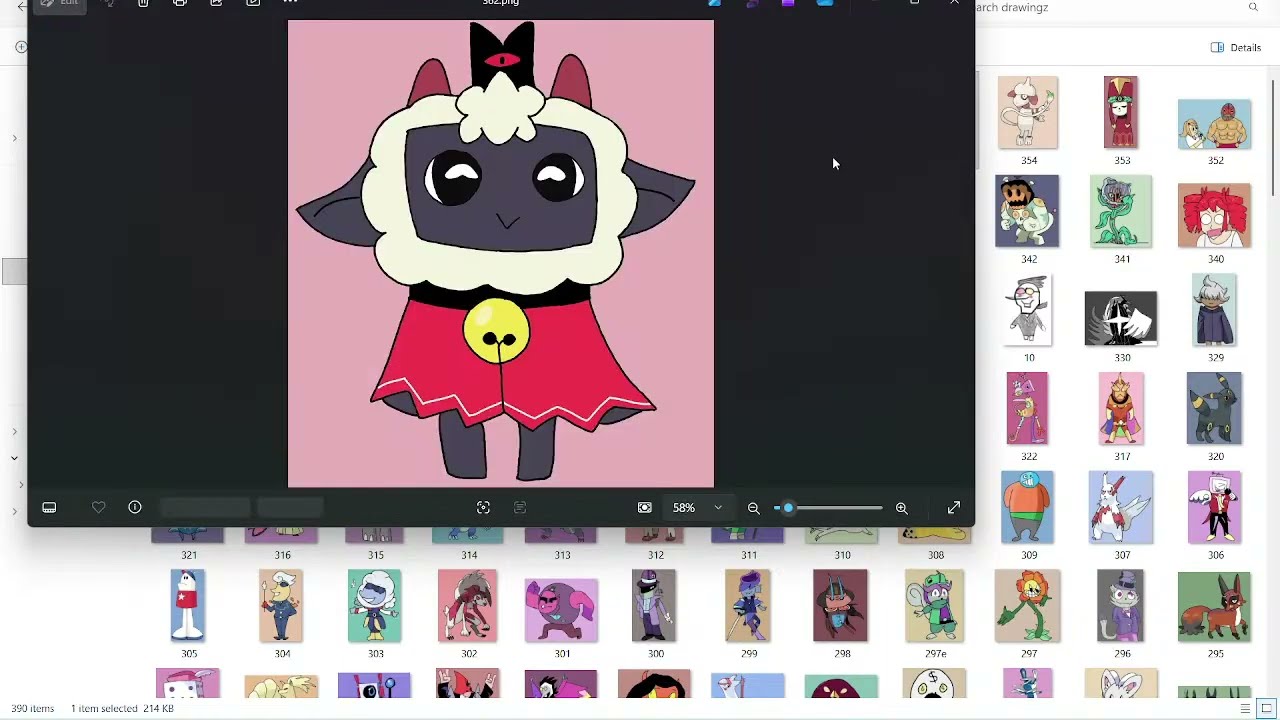Select thumbnail 298 in Explorer
Screen dimensions: 1280x720
(840, 605)
